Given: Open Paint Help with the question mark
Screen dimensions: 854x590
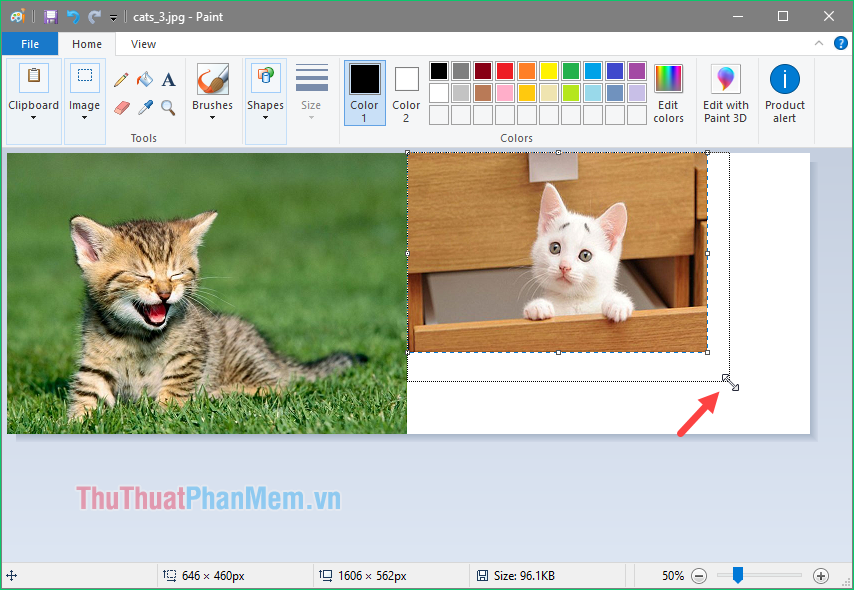Looking at the screenshot, I should tap(841, 43).
